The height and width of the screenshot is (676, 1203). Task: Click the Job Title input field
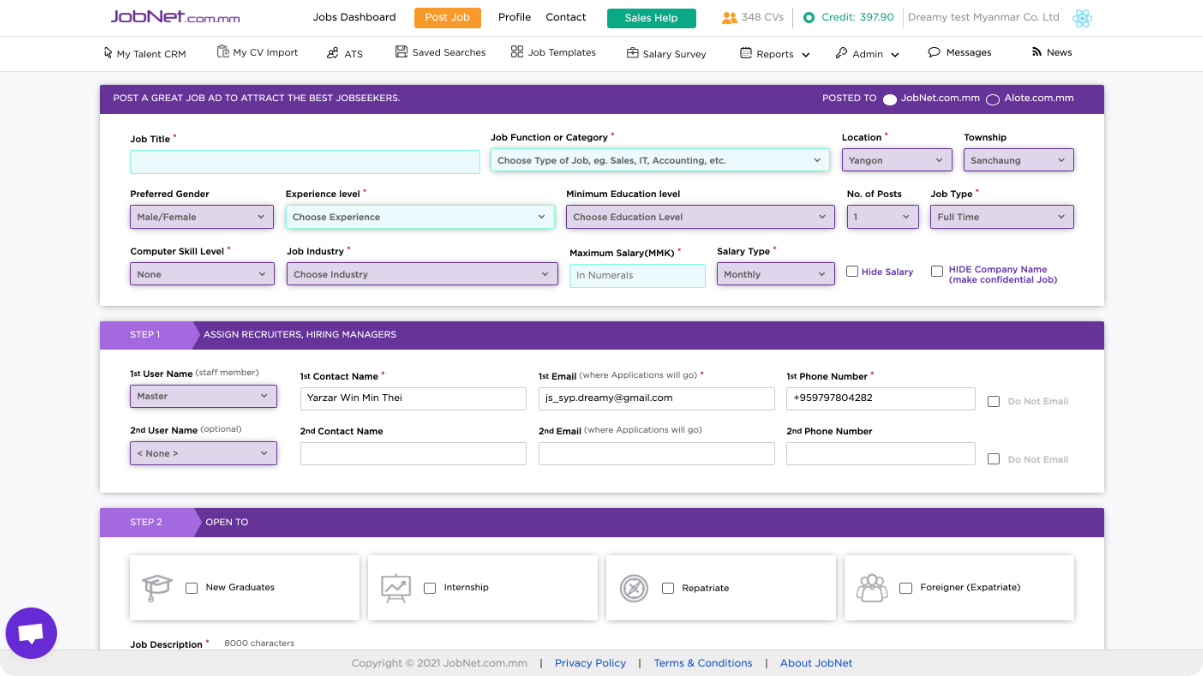point(305,162)
